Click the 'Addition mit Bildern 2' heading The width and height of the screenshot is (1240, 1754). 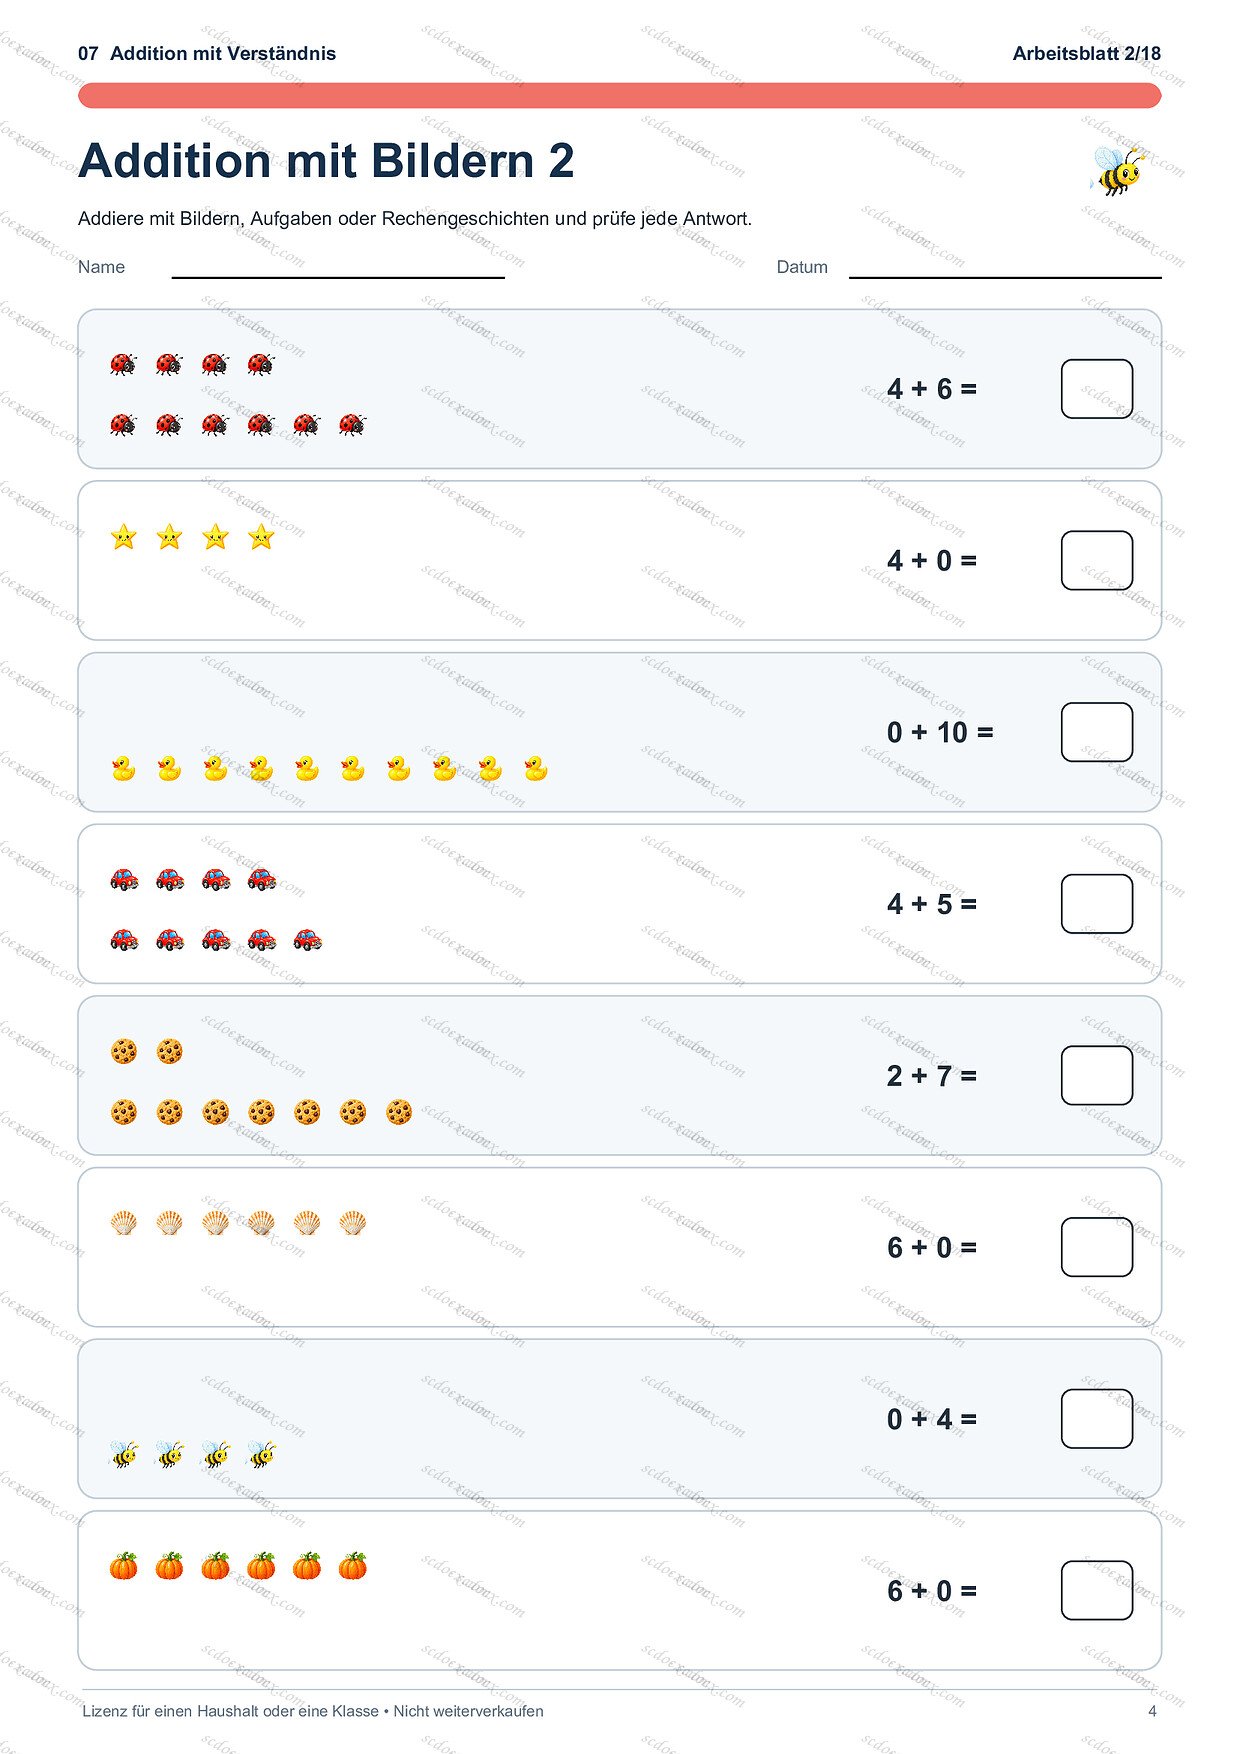pos(326,161)
